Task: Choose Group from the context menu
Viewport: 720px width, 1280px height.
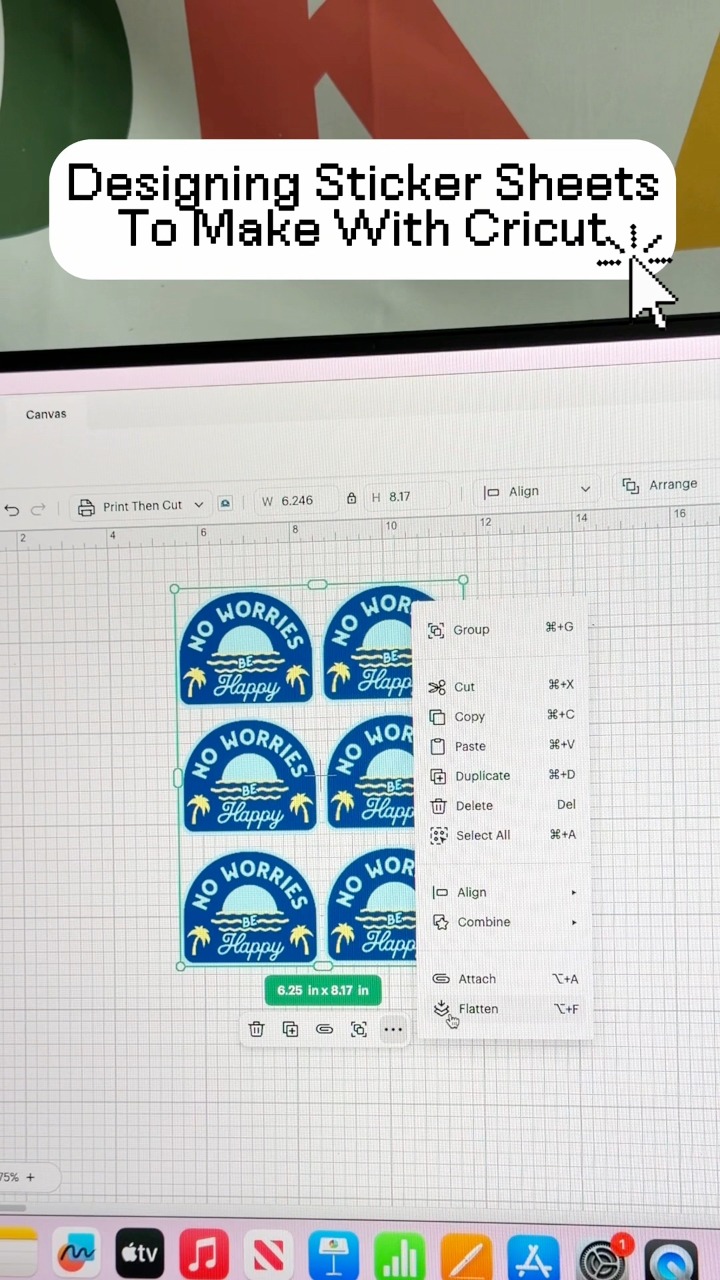Action: click(502, 629)
